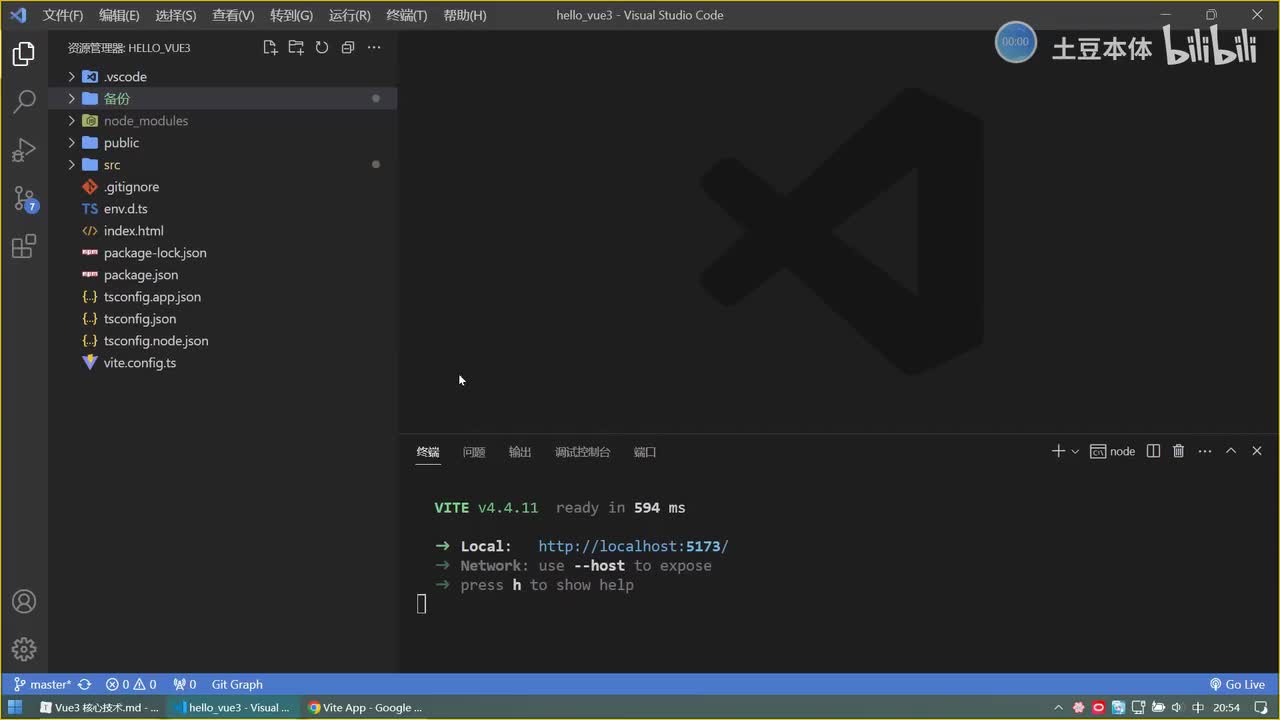Screen dimensions: 1280x720
Task: Click the VS Code logo in title bar
Action: point(18,15)
